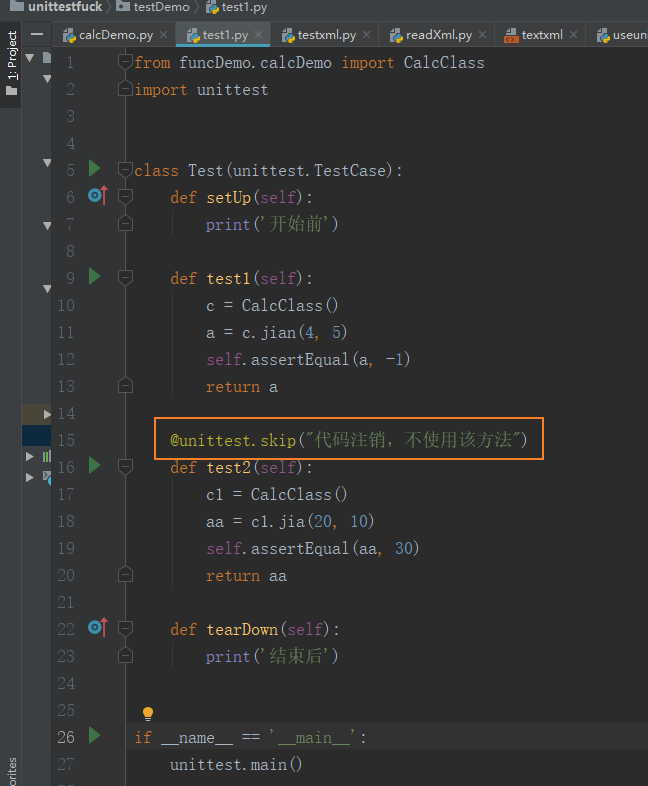
Task: Run test2 via gutter arrow on line 16
Action: pos(94,465)
